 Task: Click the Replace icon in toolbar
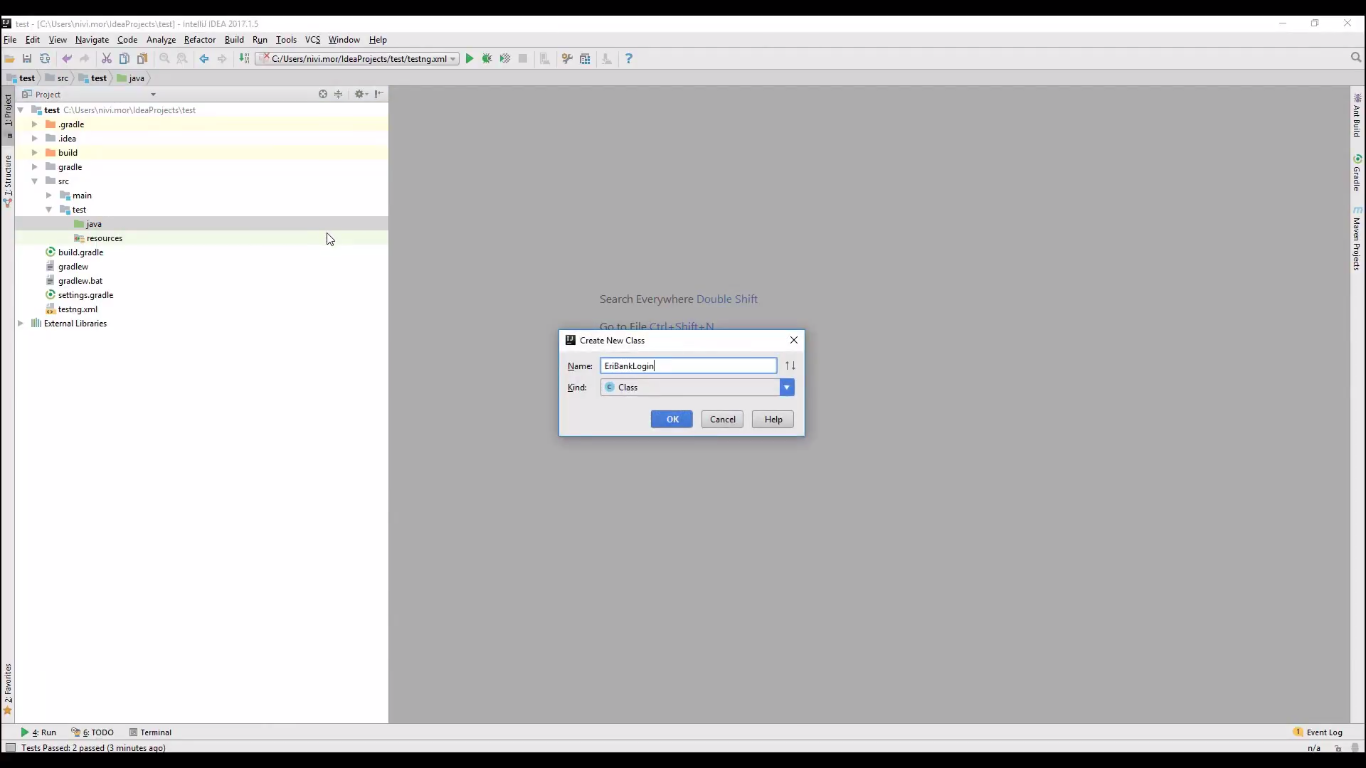coord(182,59)
